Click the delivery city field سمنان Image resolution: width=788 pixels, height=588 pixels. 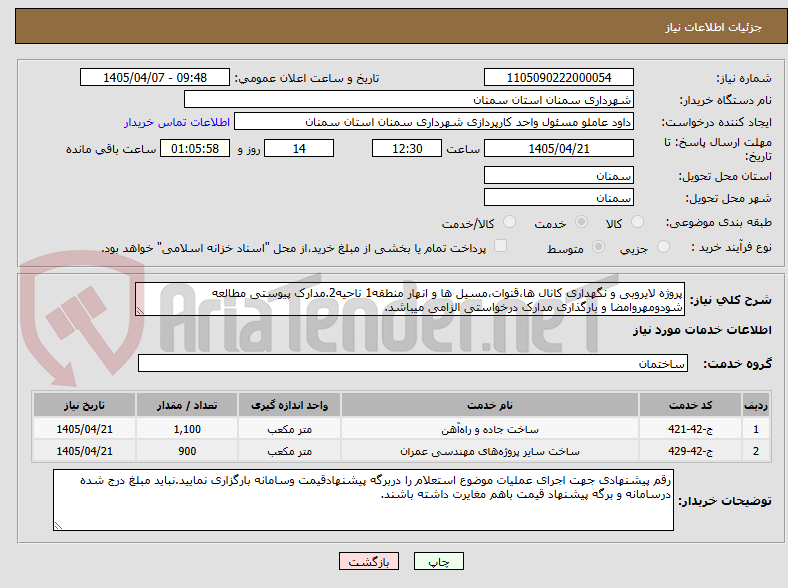pyautogui.click(x=558, y=197)
